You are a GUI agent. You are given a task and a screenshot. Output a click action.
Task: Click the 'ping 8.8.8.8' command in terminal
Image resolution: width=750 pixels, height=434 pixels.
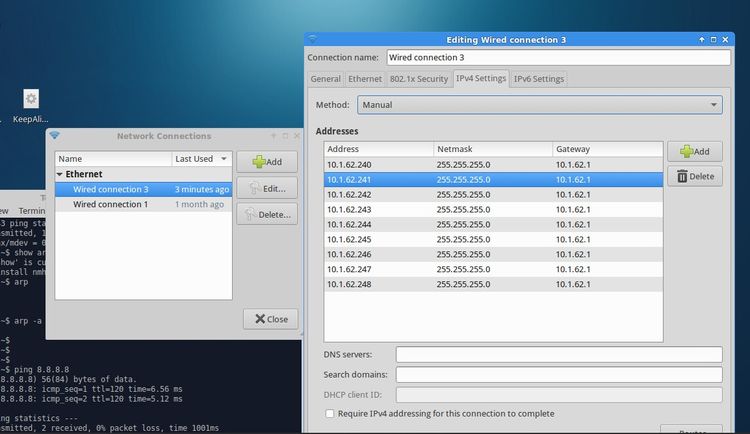click(42, 369)
